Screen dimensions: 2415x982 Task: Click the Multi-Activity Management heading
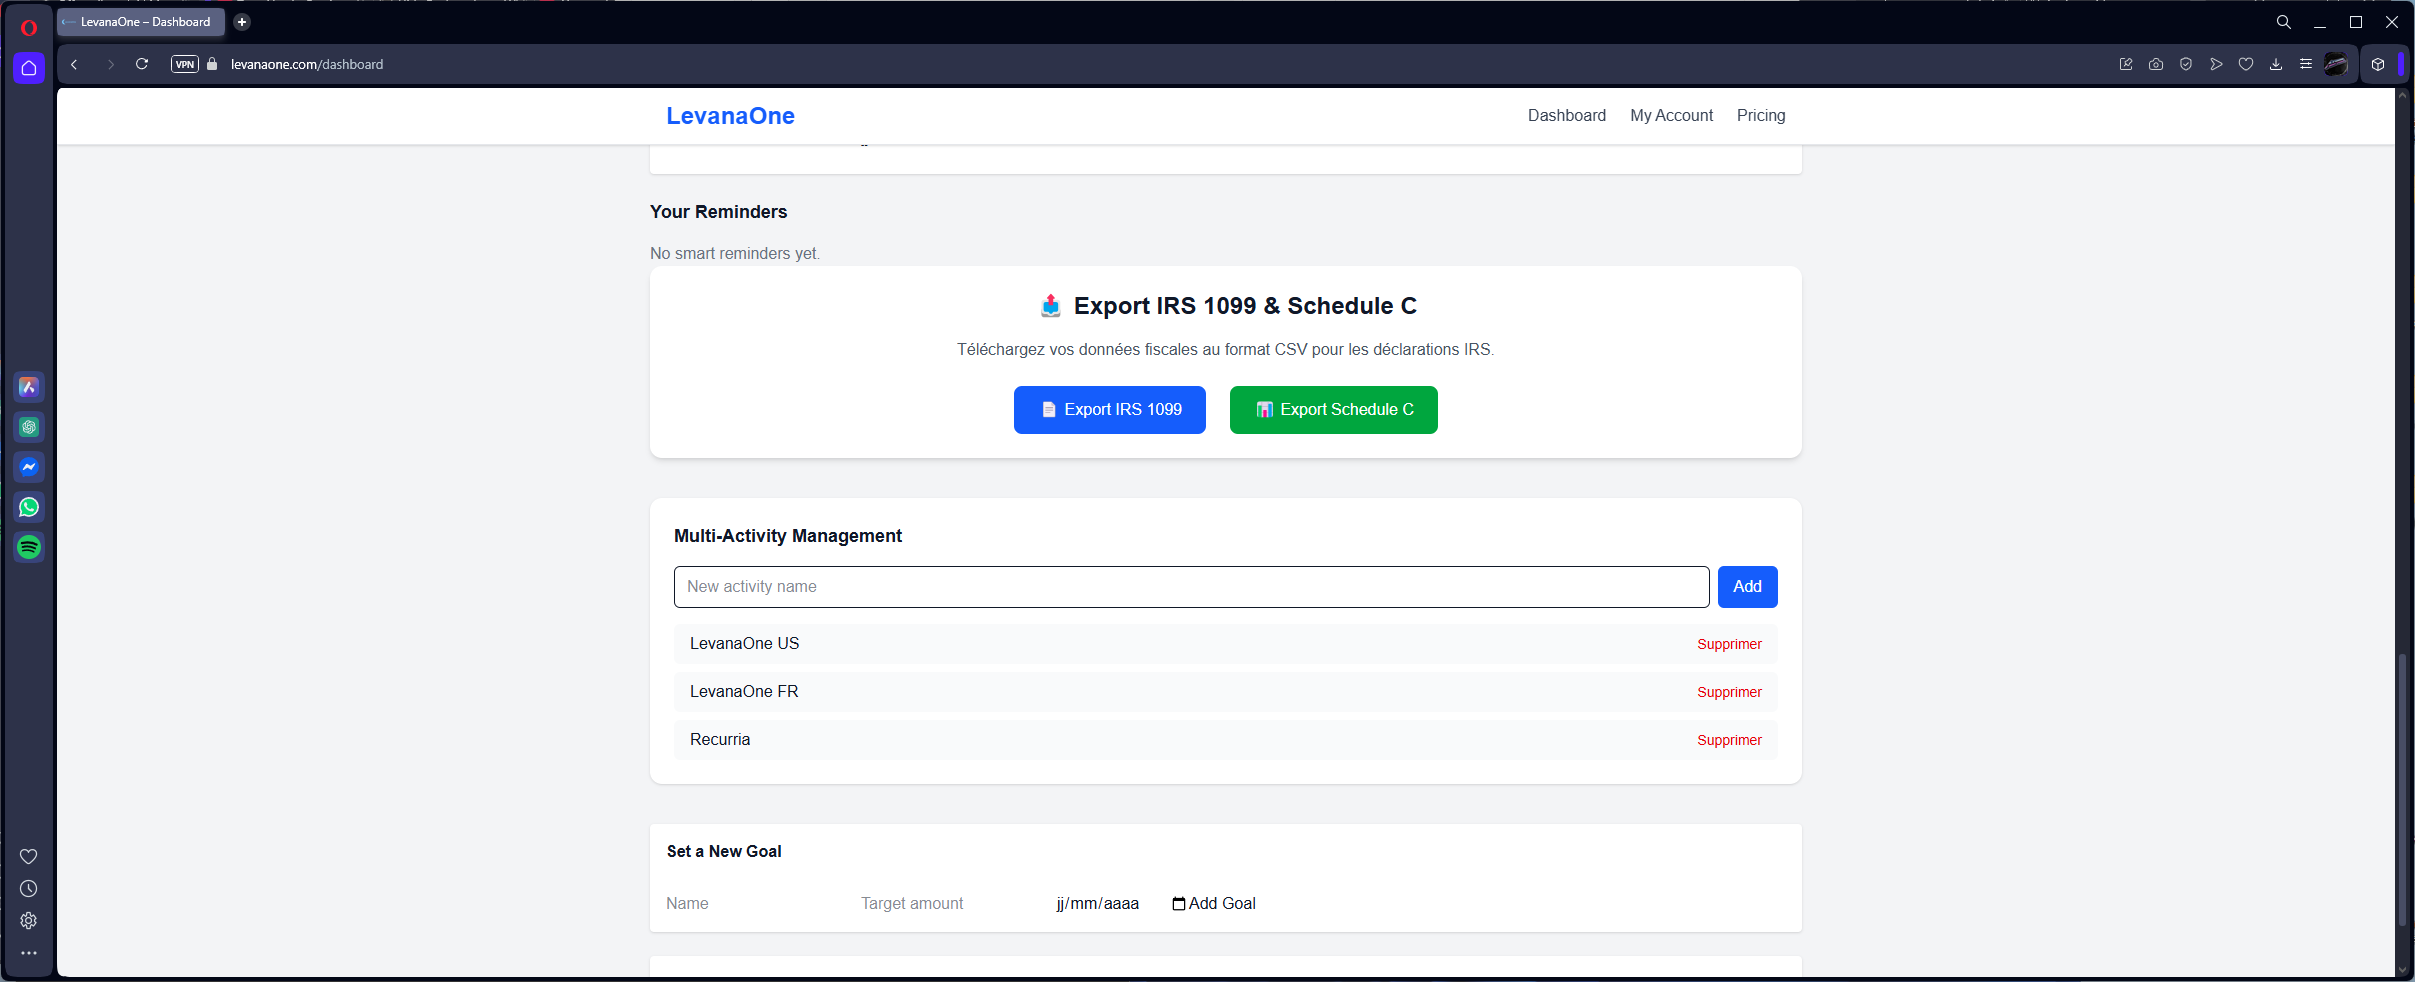tap(788, 536)
